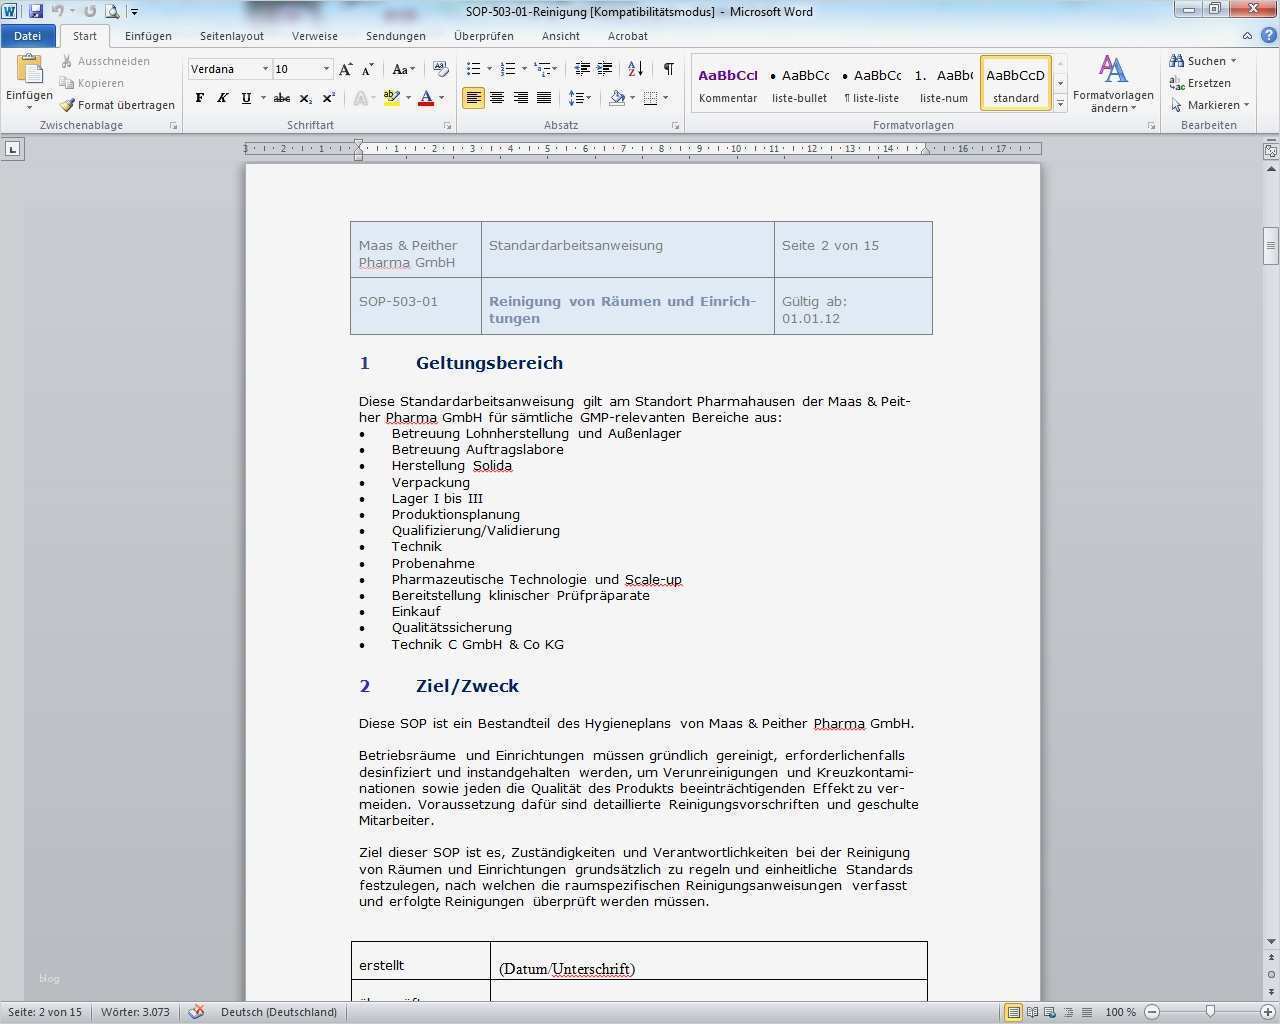Viewport: 1280px width, 1024px height.
Task: Save the document from the quick access toolbar
Action: (x=36, y=12)
